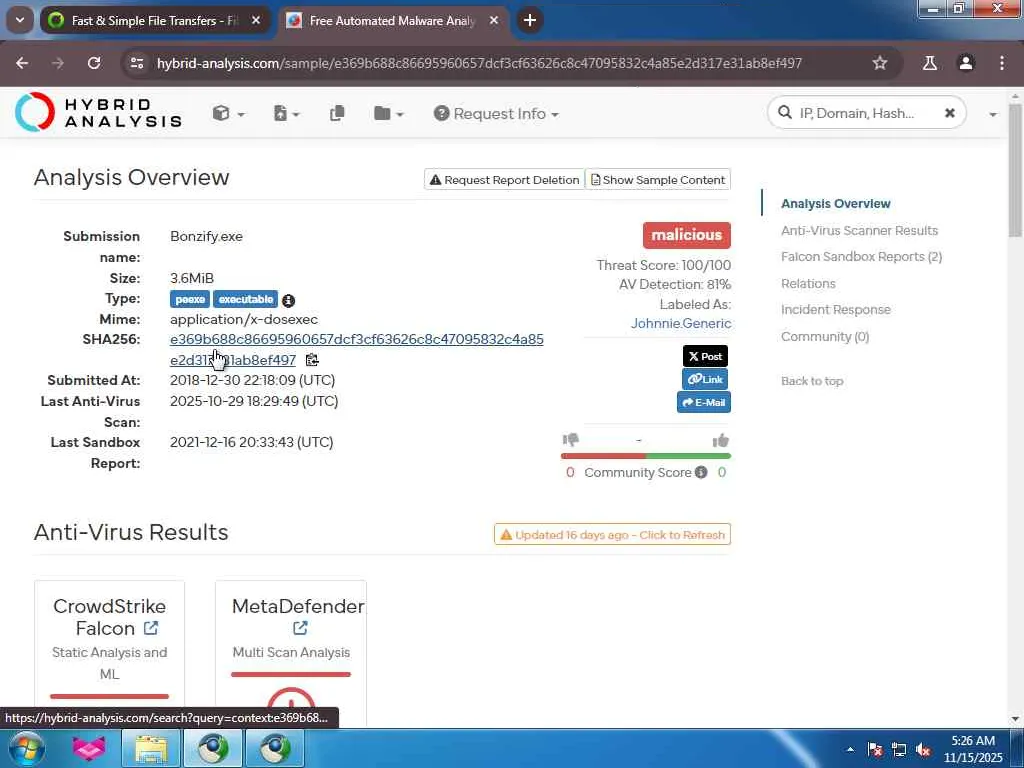Click the muted volume tray icon

923,749
